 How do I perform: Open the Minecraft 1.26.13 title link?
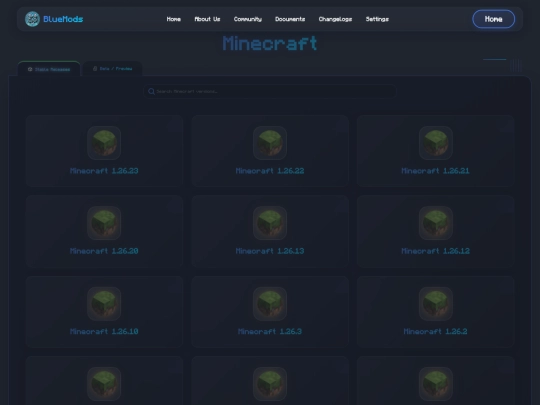(270, 251)
